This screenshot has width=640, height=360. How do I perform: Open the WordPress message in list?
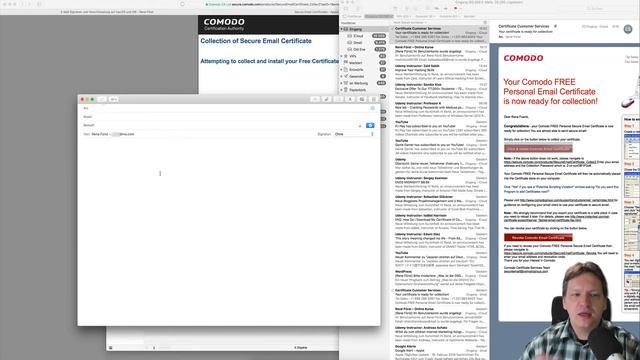(440, 278)
